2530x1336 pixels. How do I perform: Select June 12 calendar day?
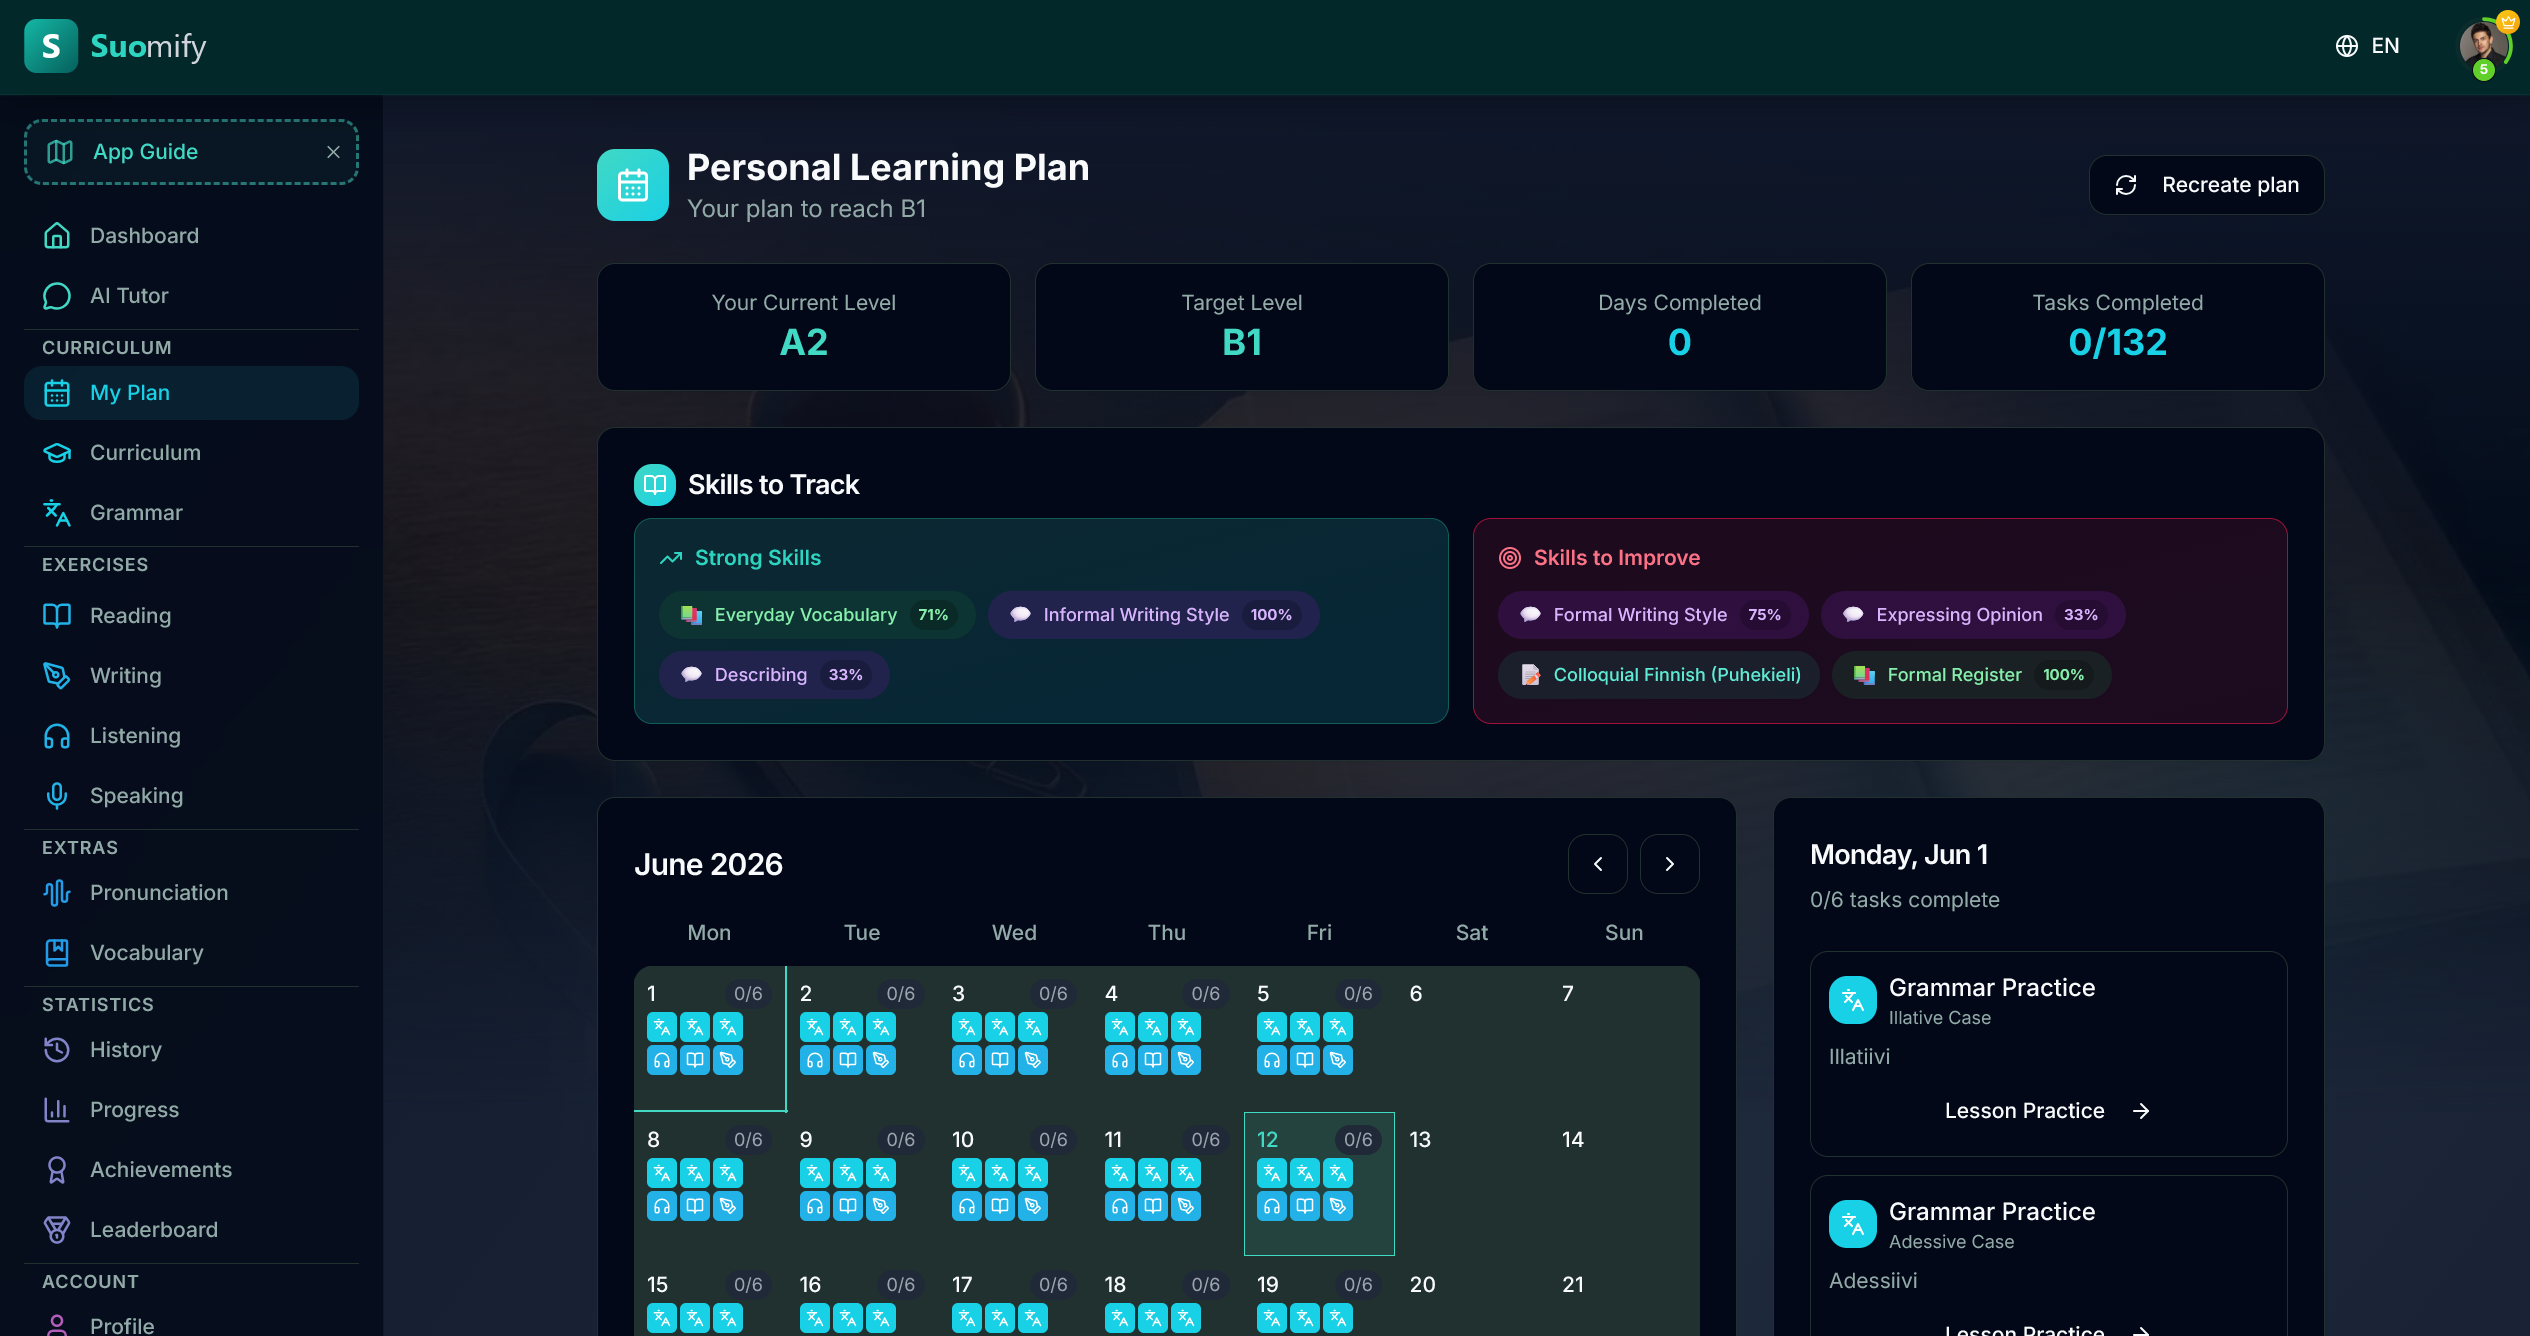tap(1319, 1184)
